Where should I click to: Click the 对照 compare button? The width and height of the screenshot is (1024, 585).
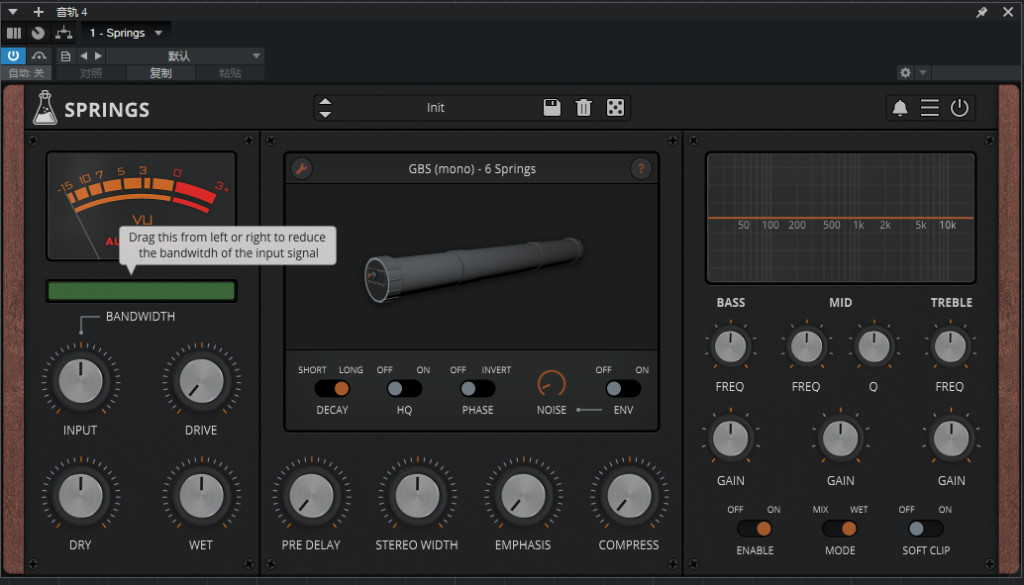coord(91,73)
